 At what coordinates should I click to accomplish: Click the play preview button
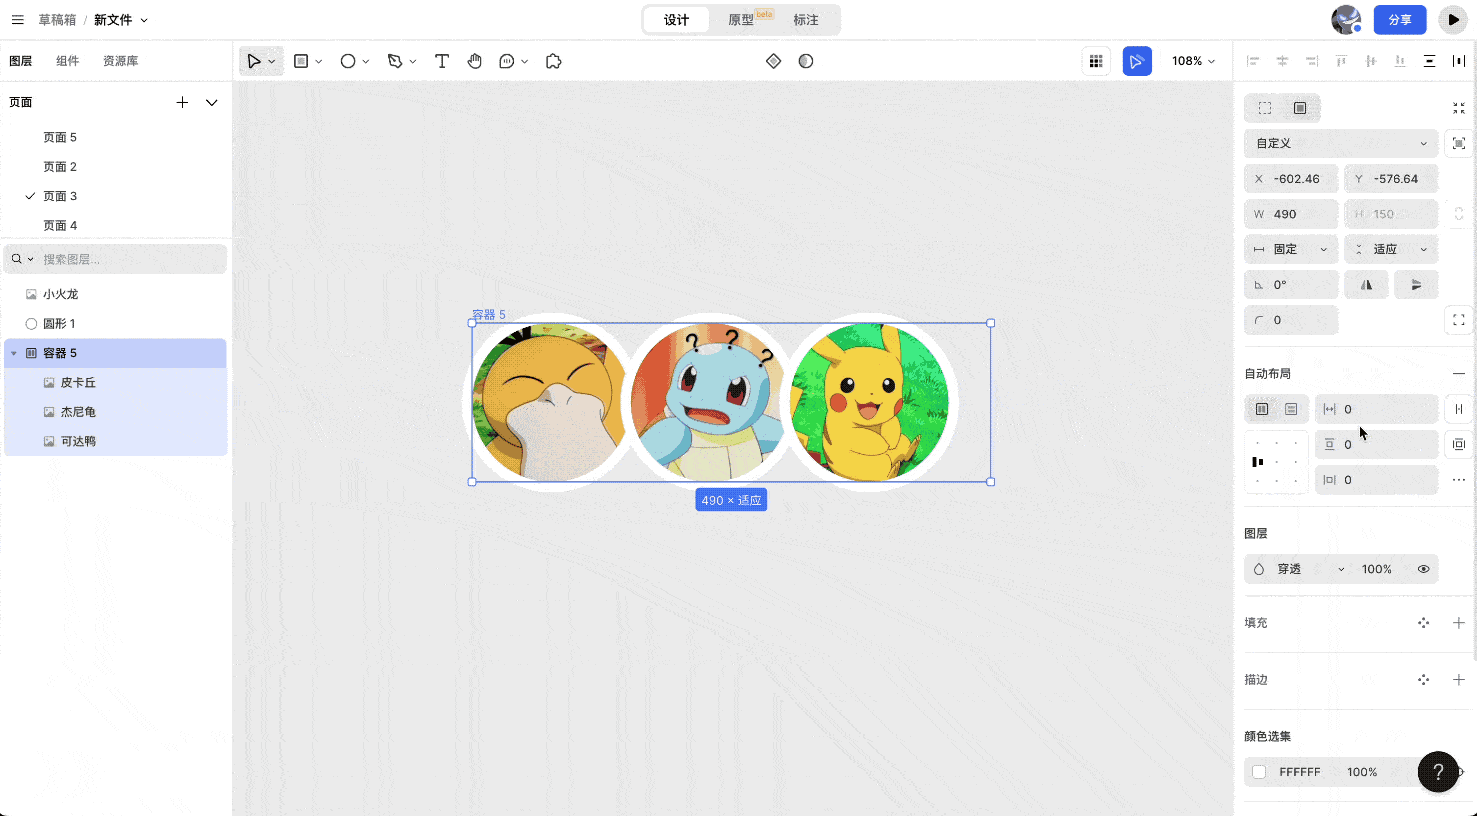(x=1453, y=20)
